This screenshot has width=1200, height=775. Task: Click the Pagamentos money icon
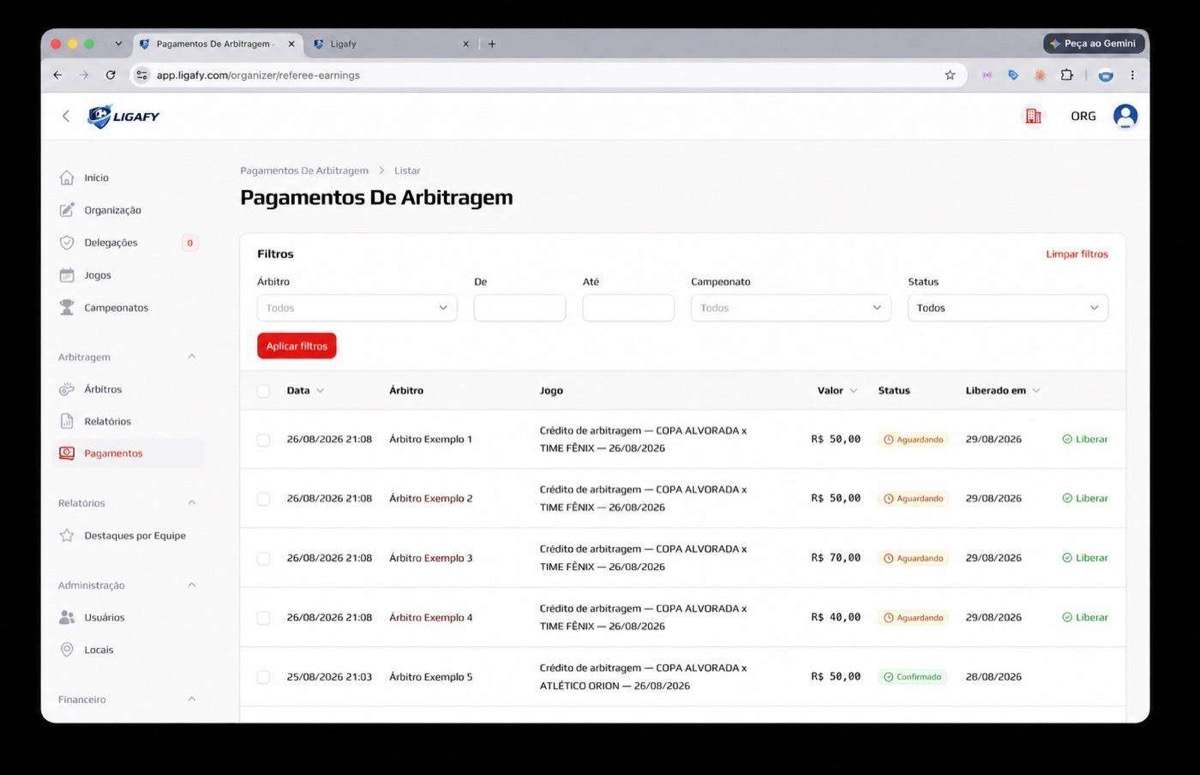pyautogui.click(x=67, y=453)
